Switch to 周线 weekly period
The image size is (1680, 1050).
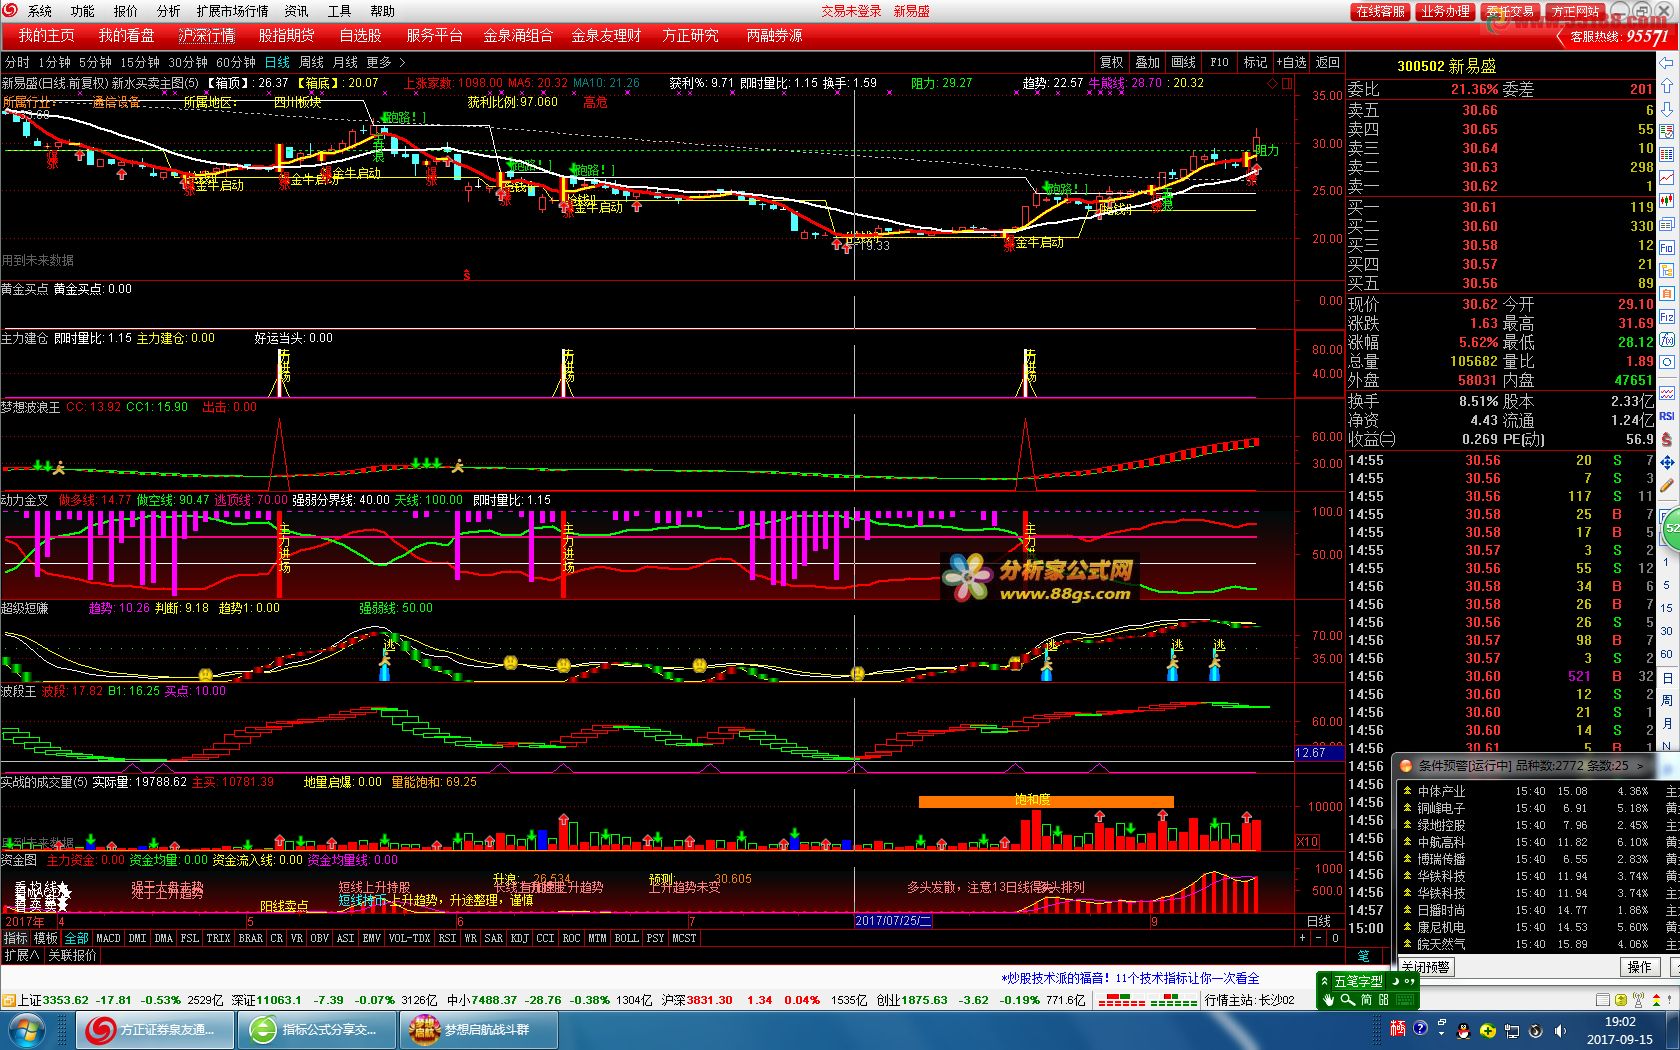(311, 62)
